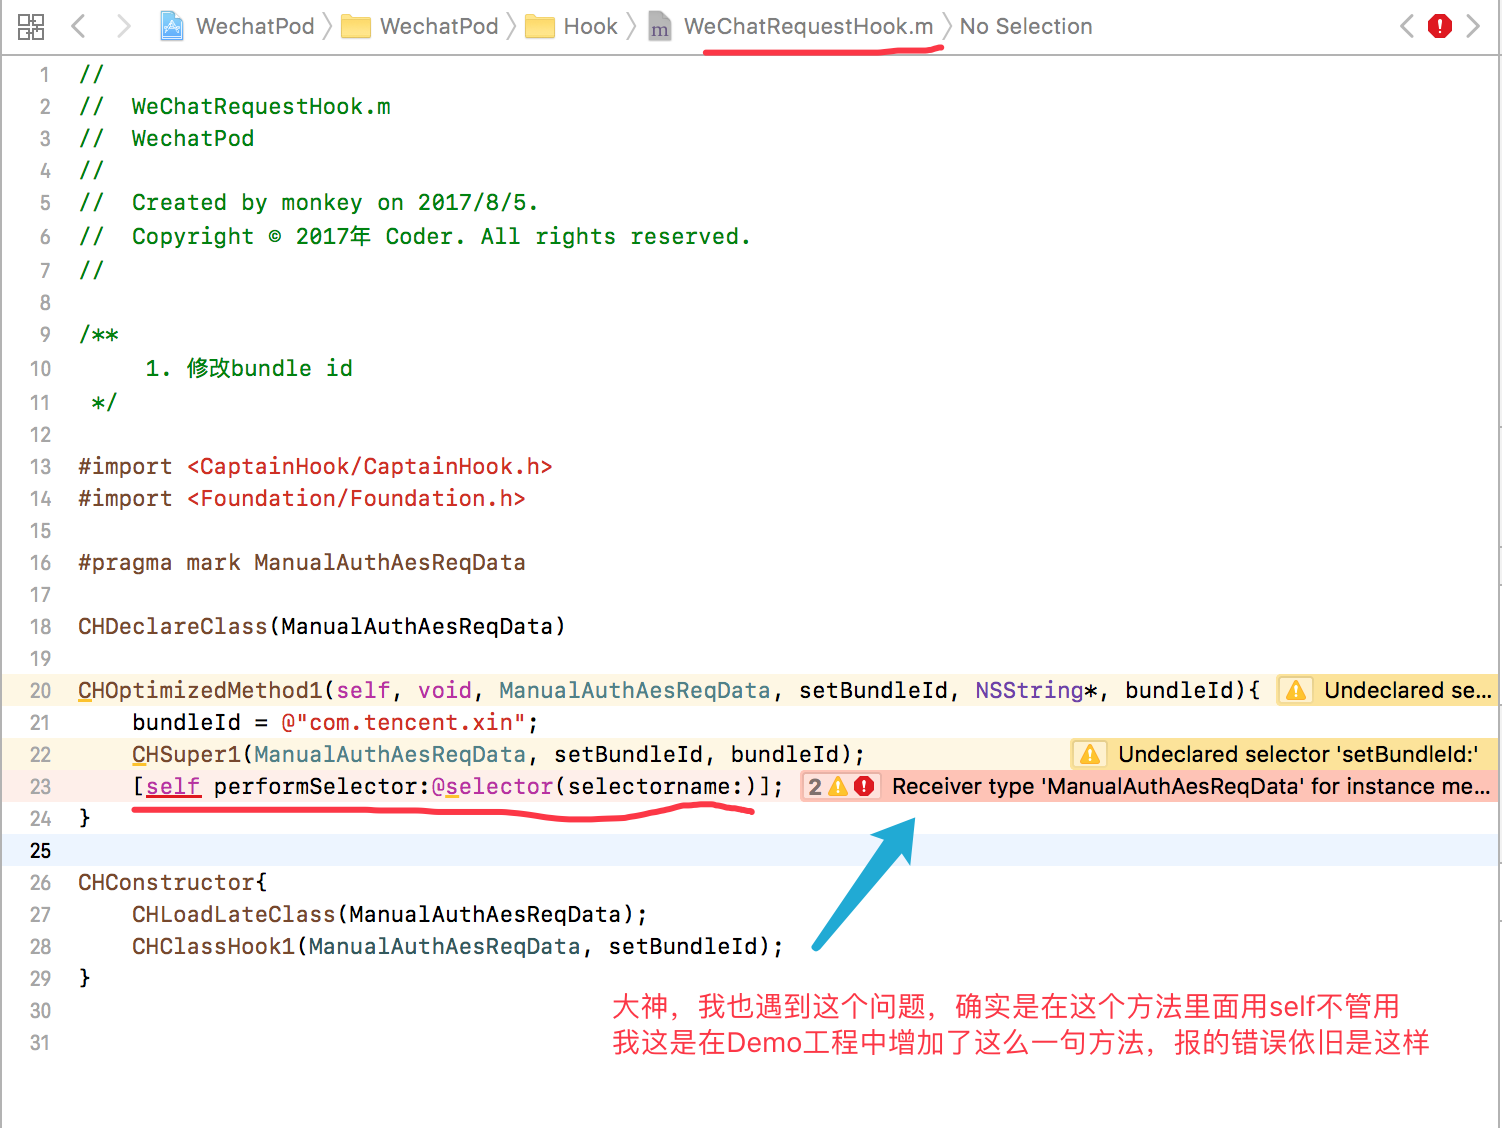The width and height of the screenshot is (1502, 1128).
Task: Open the Hook breadcrumb dropdown
Action: click(590, 26)
